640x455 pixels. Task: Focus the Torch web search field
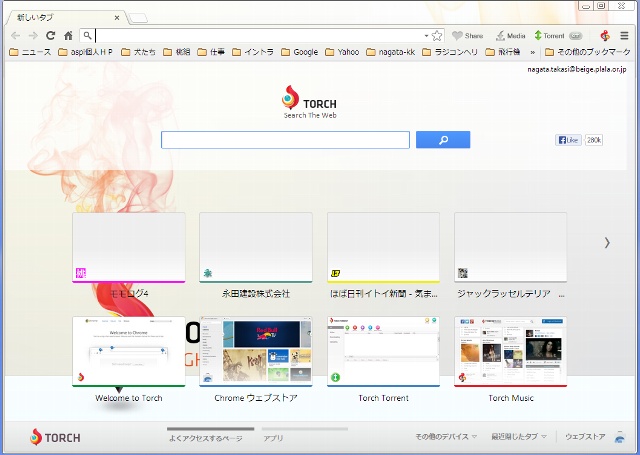pos(285,140)
